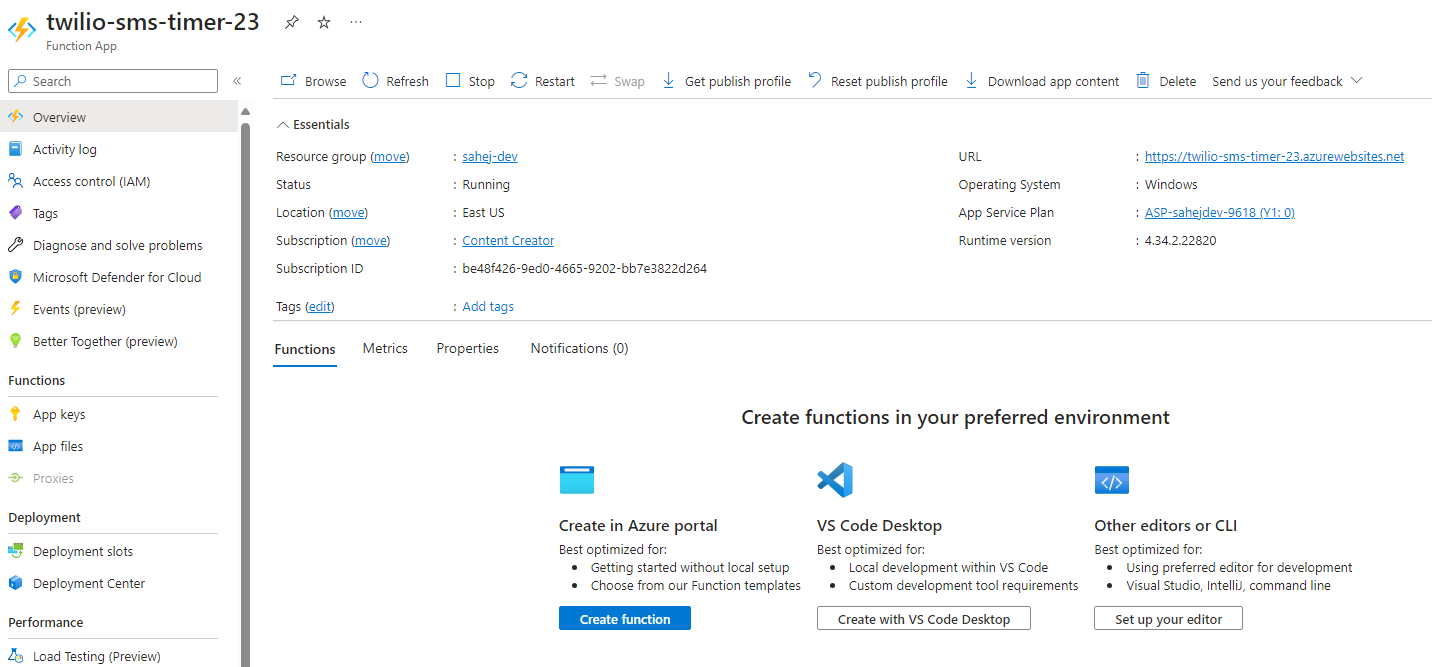This screenshot has height=667, width=1432.
Task: Collapse the left navigation menu
Action: coord(237,81)
